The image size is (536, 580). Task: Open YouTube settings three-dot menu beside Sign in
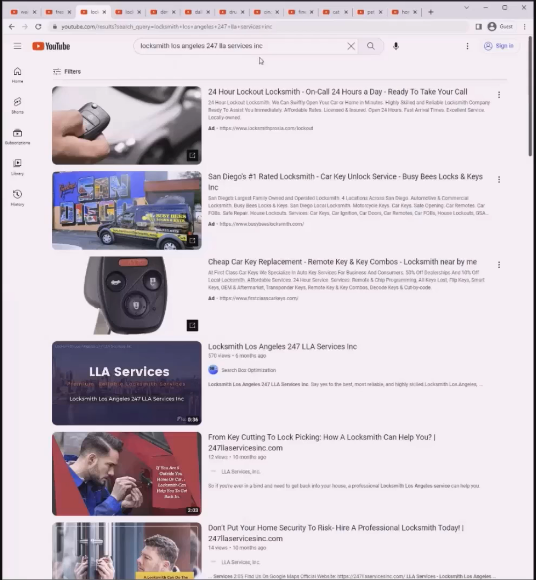click(467, 46)
